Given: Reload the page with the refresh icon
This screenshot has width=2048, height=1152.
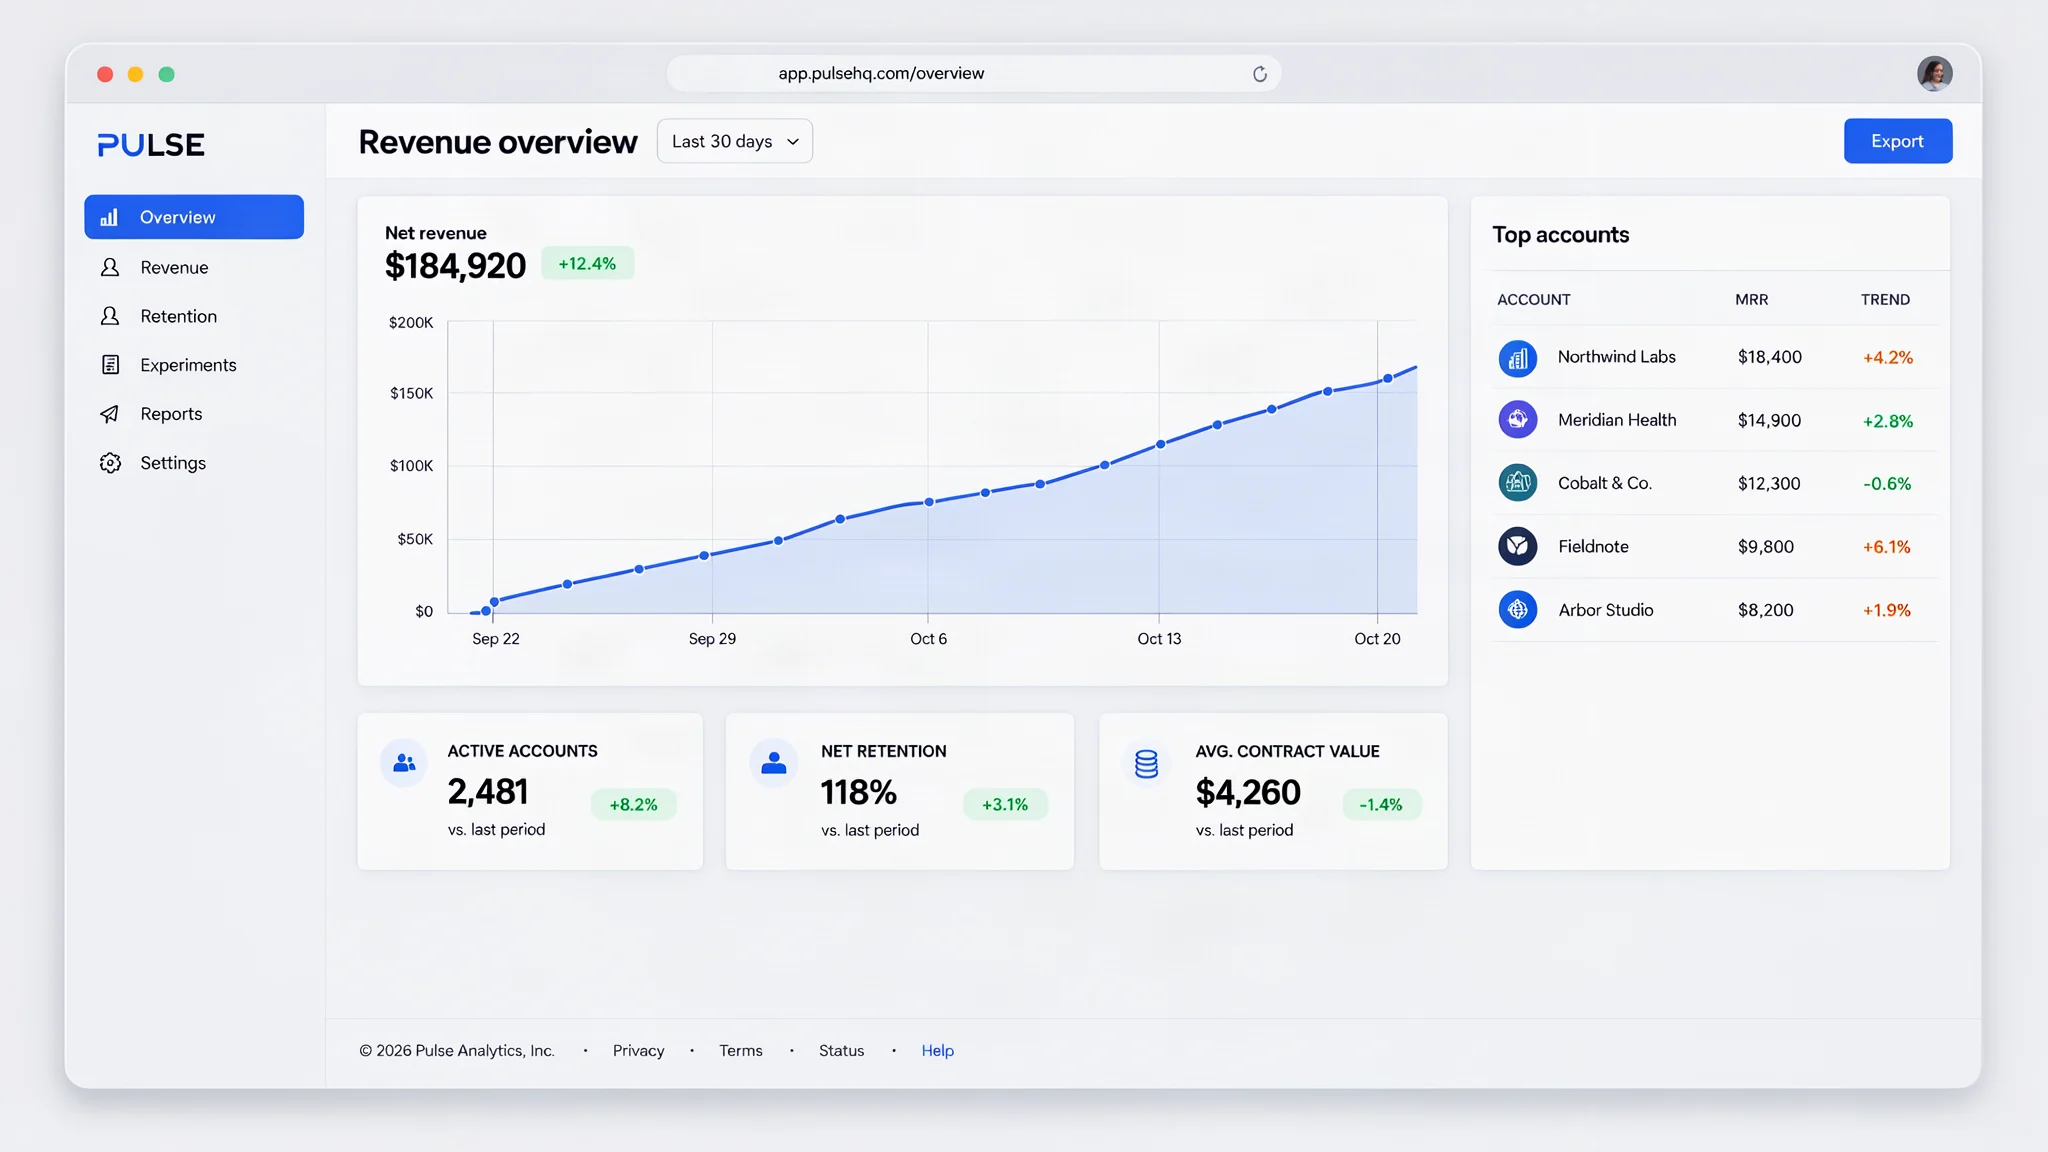Looking at the screenshot, I should tap(1260, 74).
